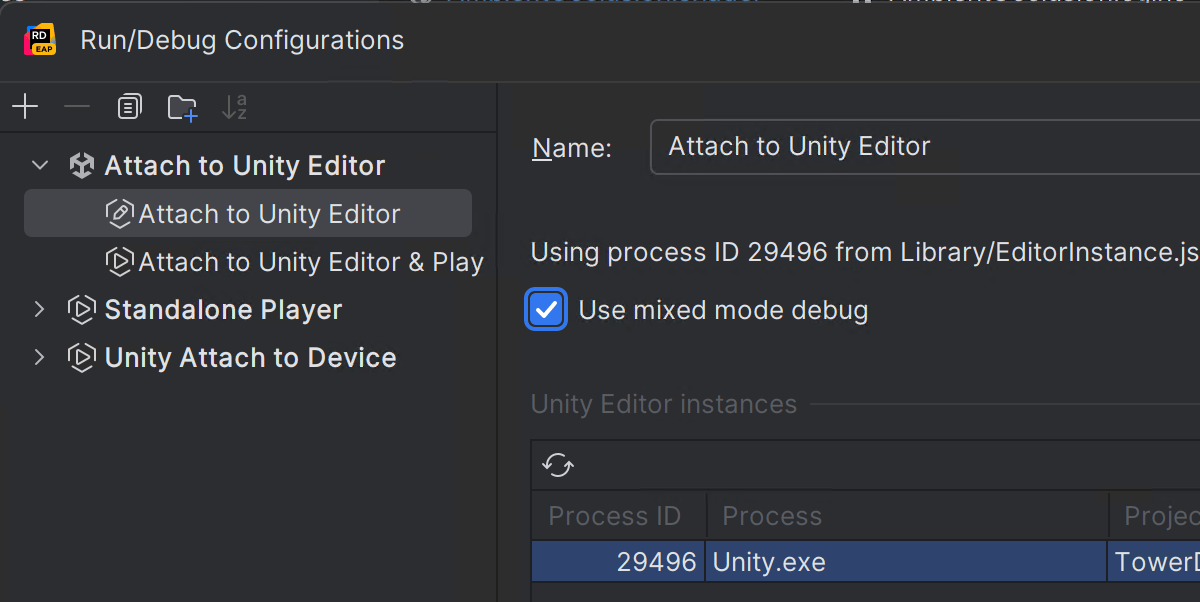Screen dimensions: 1200x602
Task: Expand the Unity Attach to Device group
Action: [40, 358]
